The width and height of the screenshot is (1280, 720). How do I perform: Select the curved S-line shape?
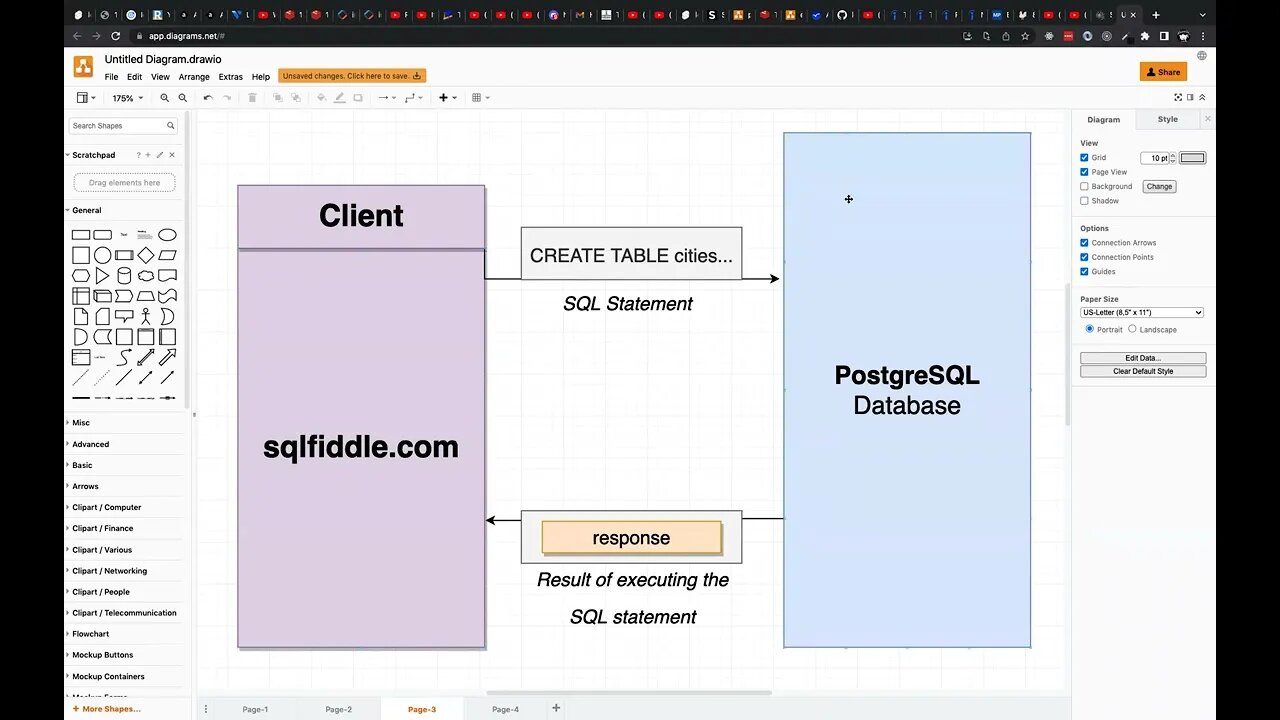click(x=124, y=357)
